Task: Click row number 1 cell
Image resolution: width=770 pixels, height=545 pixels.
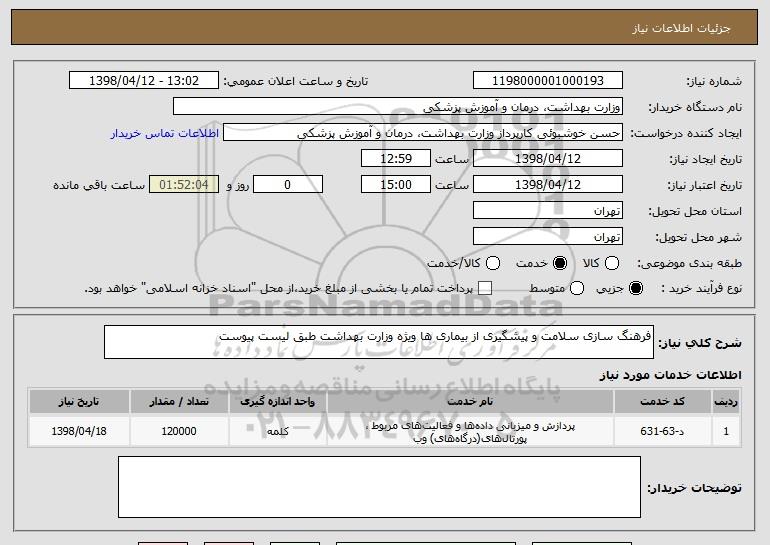Action: 726,431
